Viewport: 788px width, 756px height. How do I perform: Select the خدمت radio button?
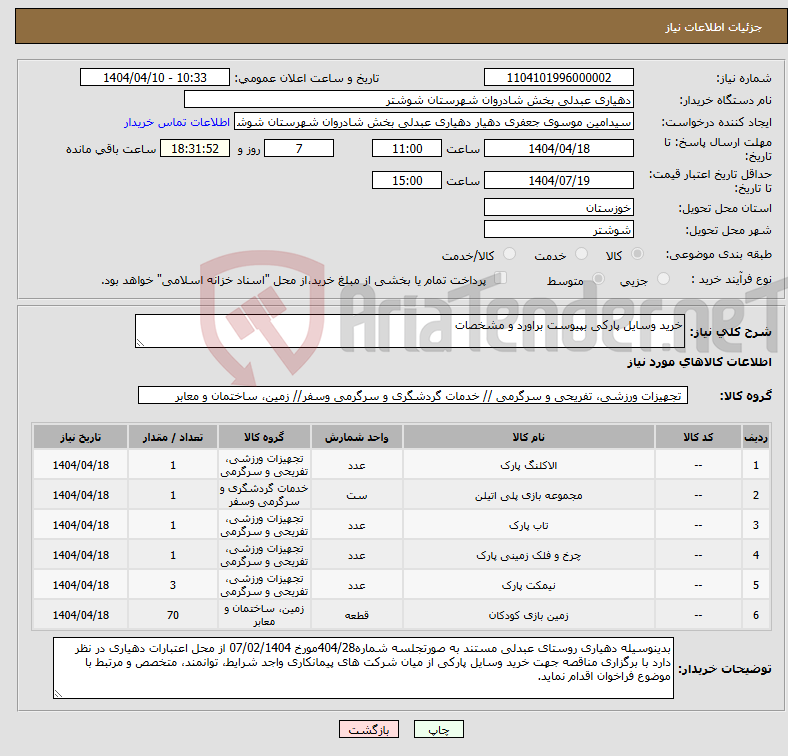pos(581,254)
